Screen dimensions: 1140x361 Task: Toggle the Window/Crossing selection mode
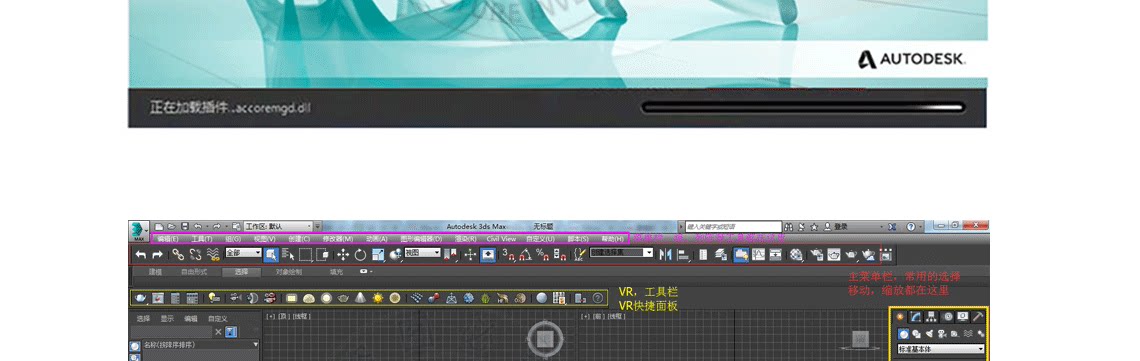[324, 255]
